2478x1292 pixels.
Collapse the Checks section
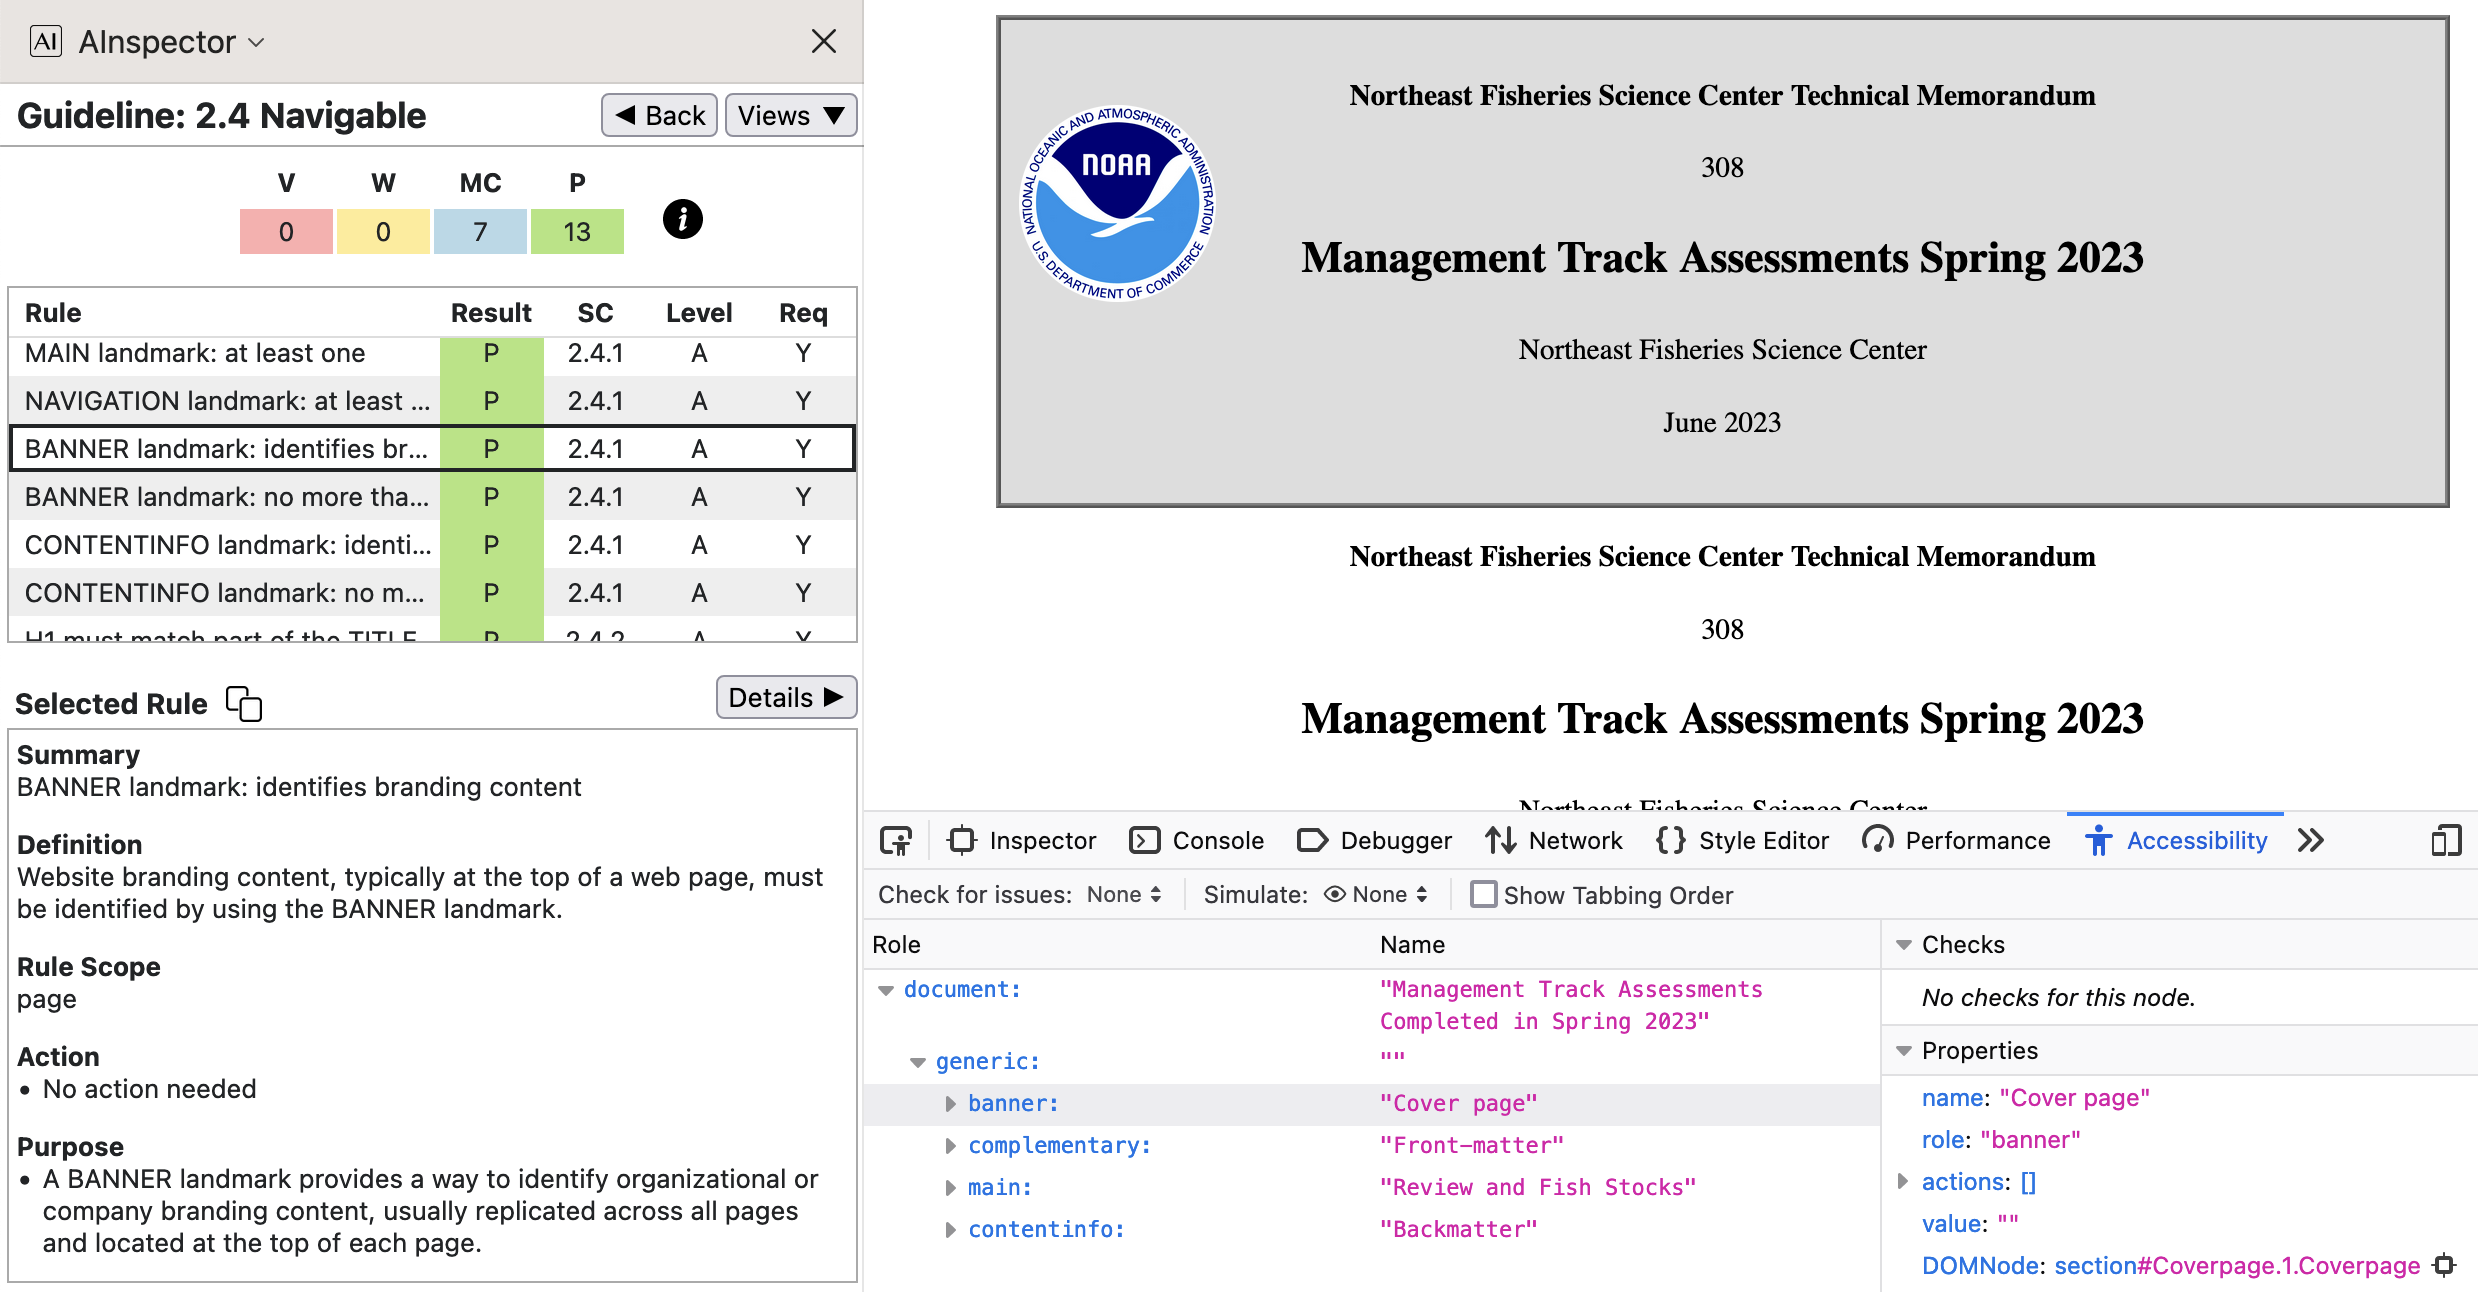[1904, 945]
